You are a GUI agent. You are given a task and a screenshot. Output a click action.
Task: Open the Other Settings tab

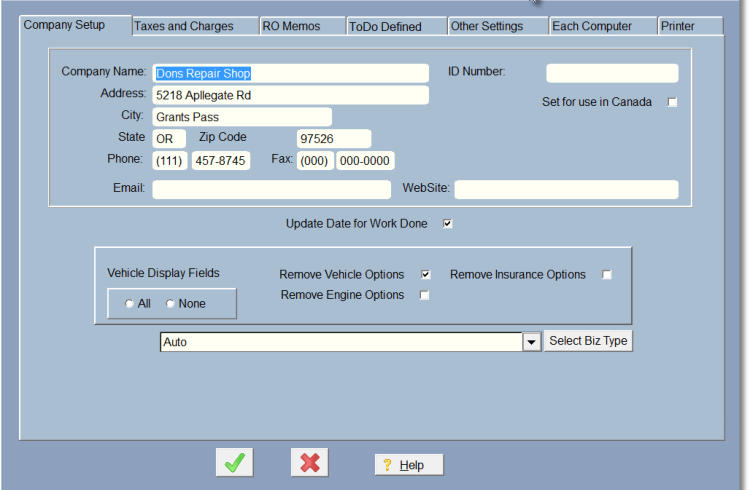(487, 26)
